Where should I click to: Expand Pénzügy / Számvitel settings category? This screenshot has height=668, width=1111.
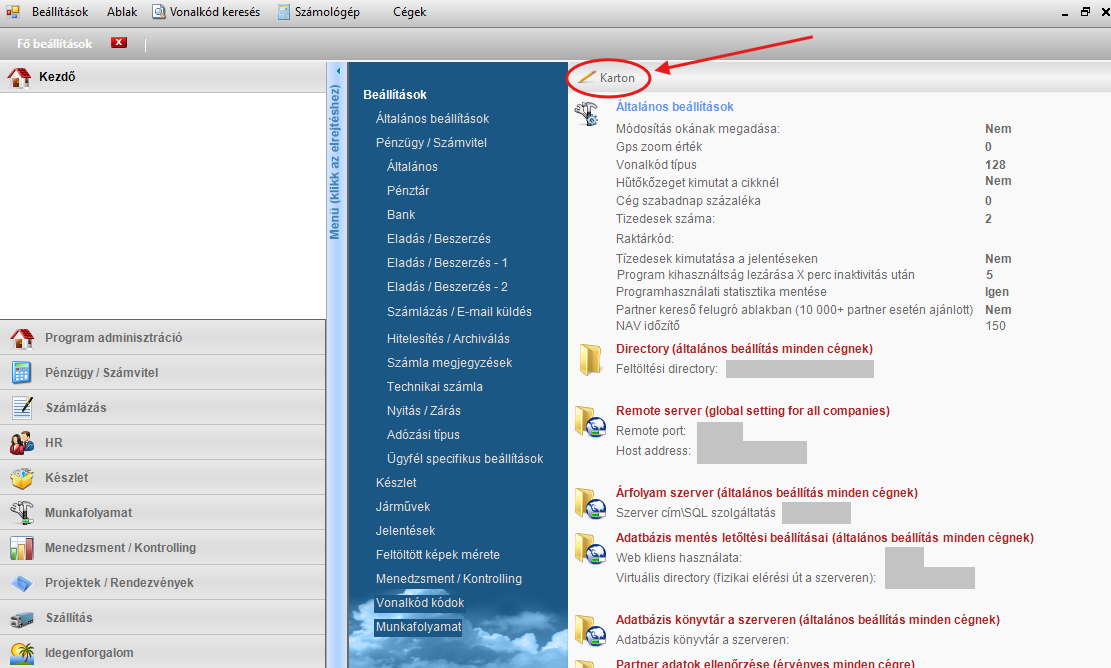click(x=431, y=143)
